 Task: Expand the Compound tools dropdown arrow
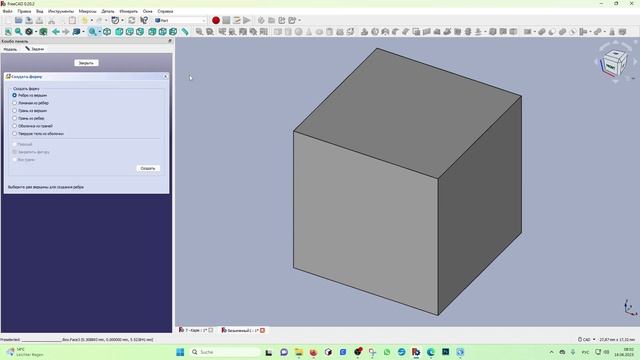tap(534, 31)
